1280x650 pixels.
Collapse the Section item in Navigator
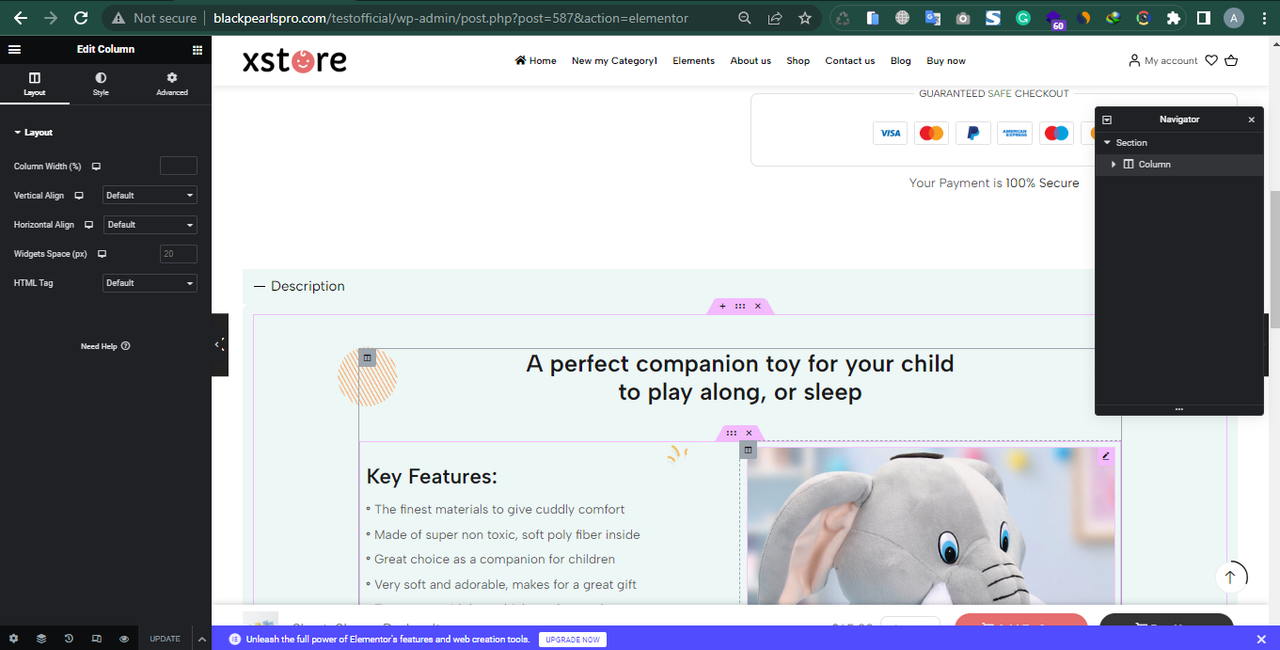click(1108, 143)
